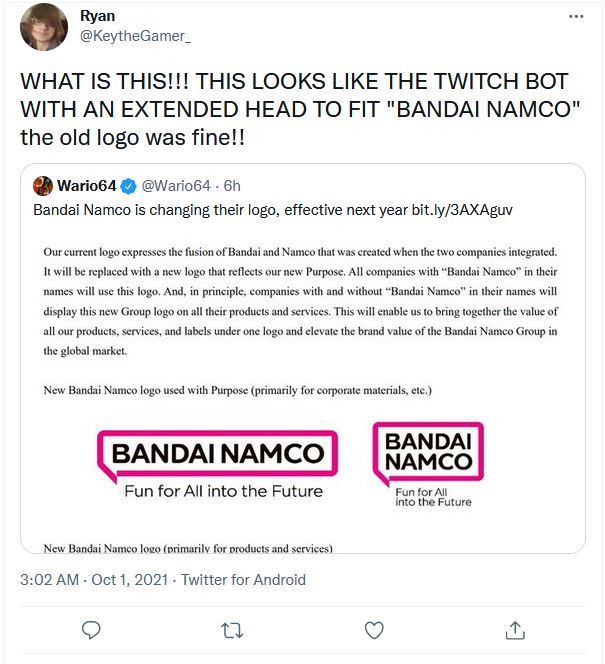Open the three-dot more options menu

(575, 17)
